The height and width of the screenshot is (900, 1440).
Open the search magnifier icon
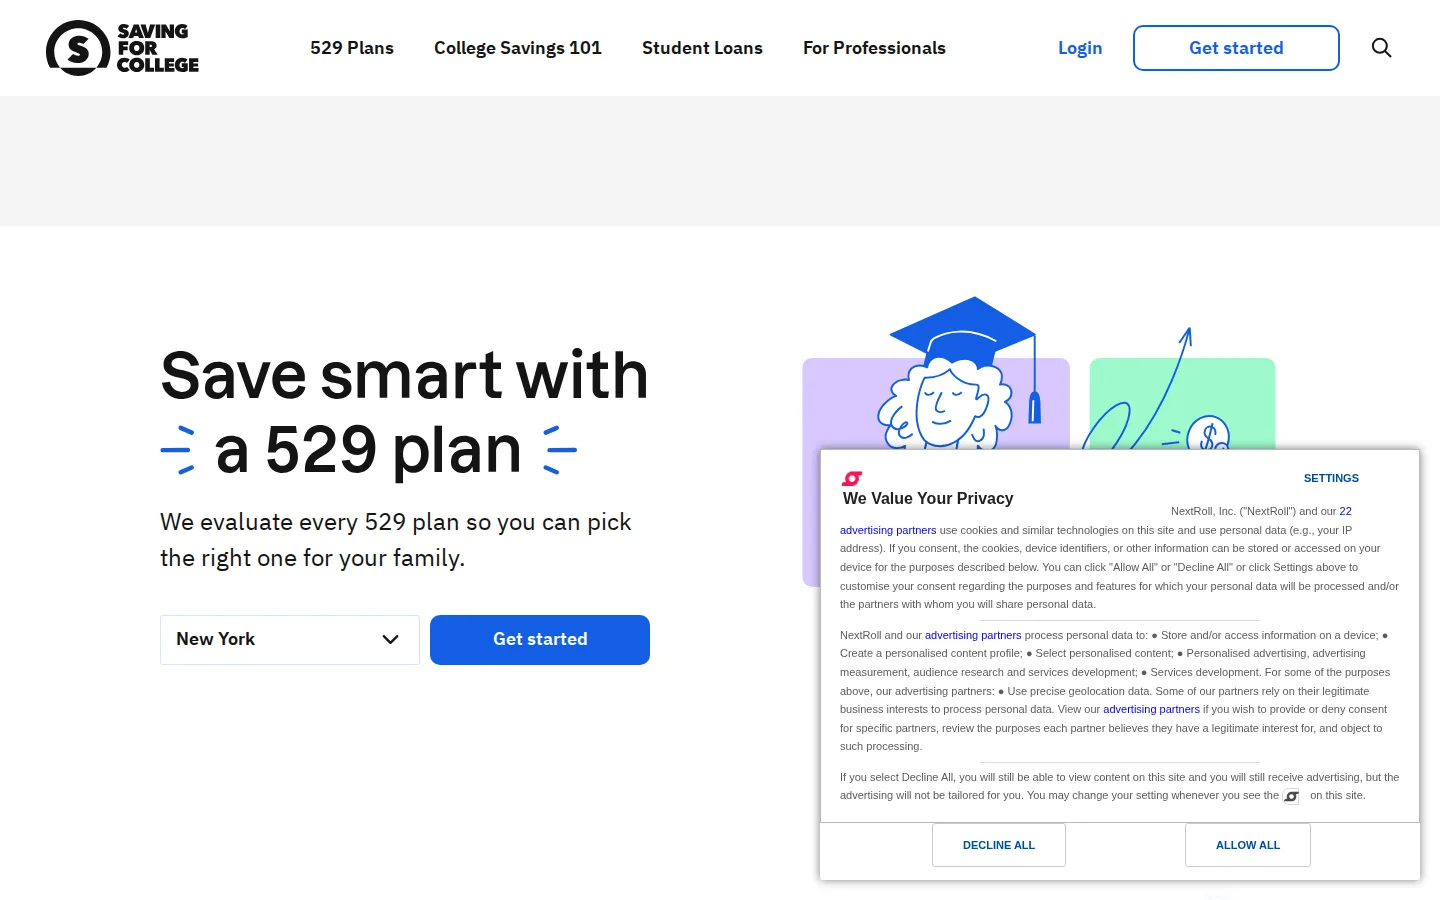(1381, 48)
